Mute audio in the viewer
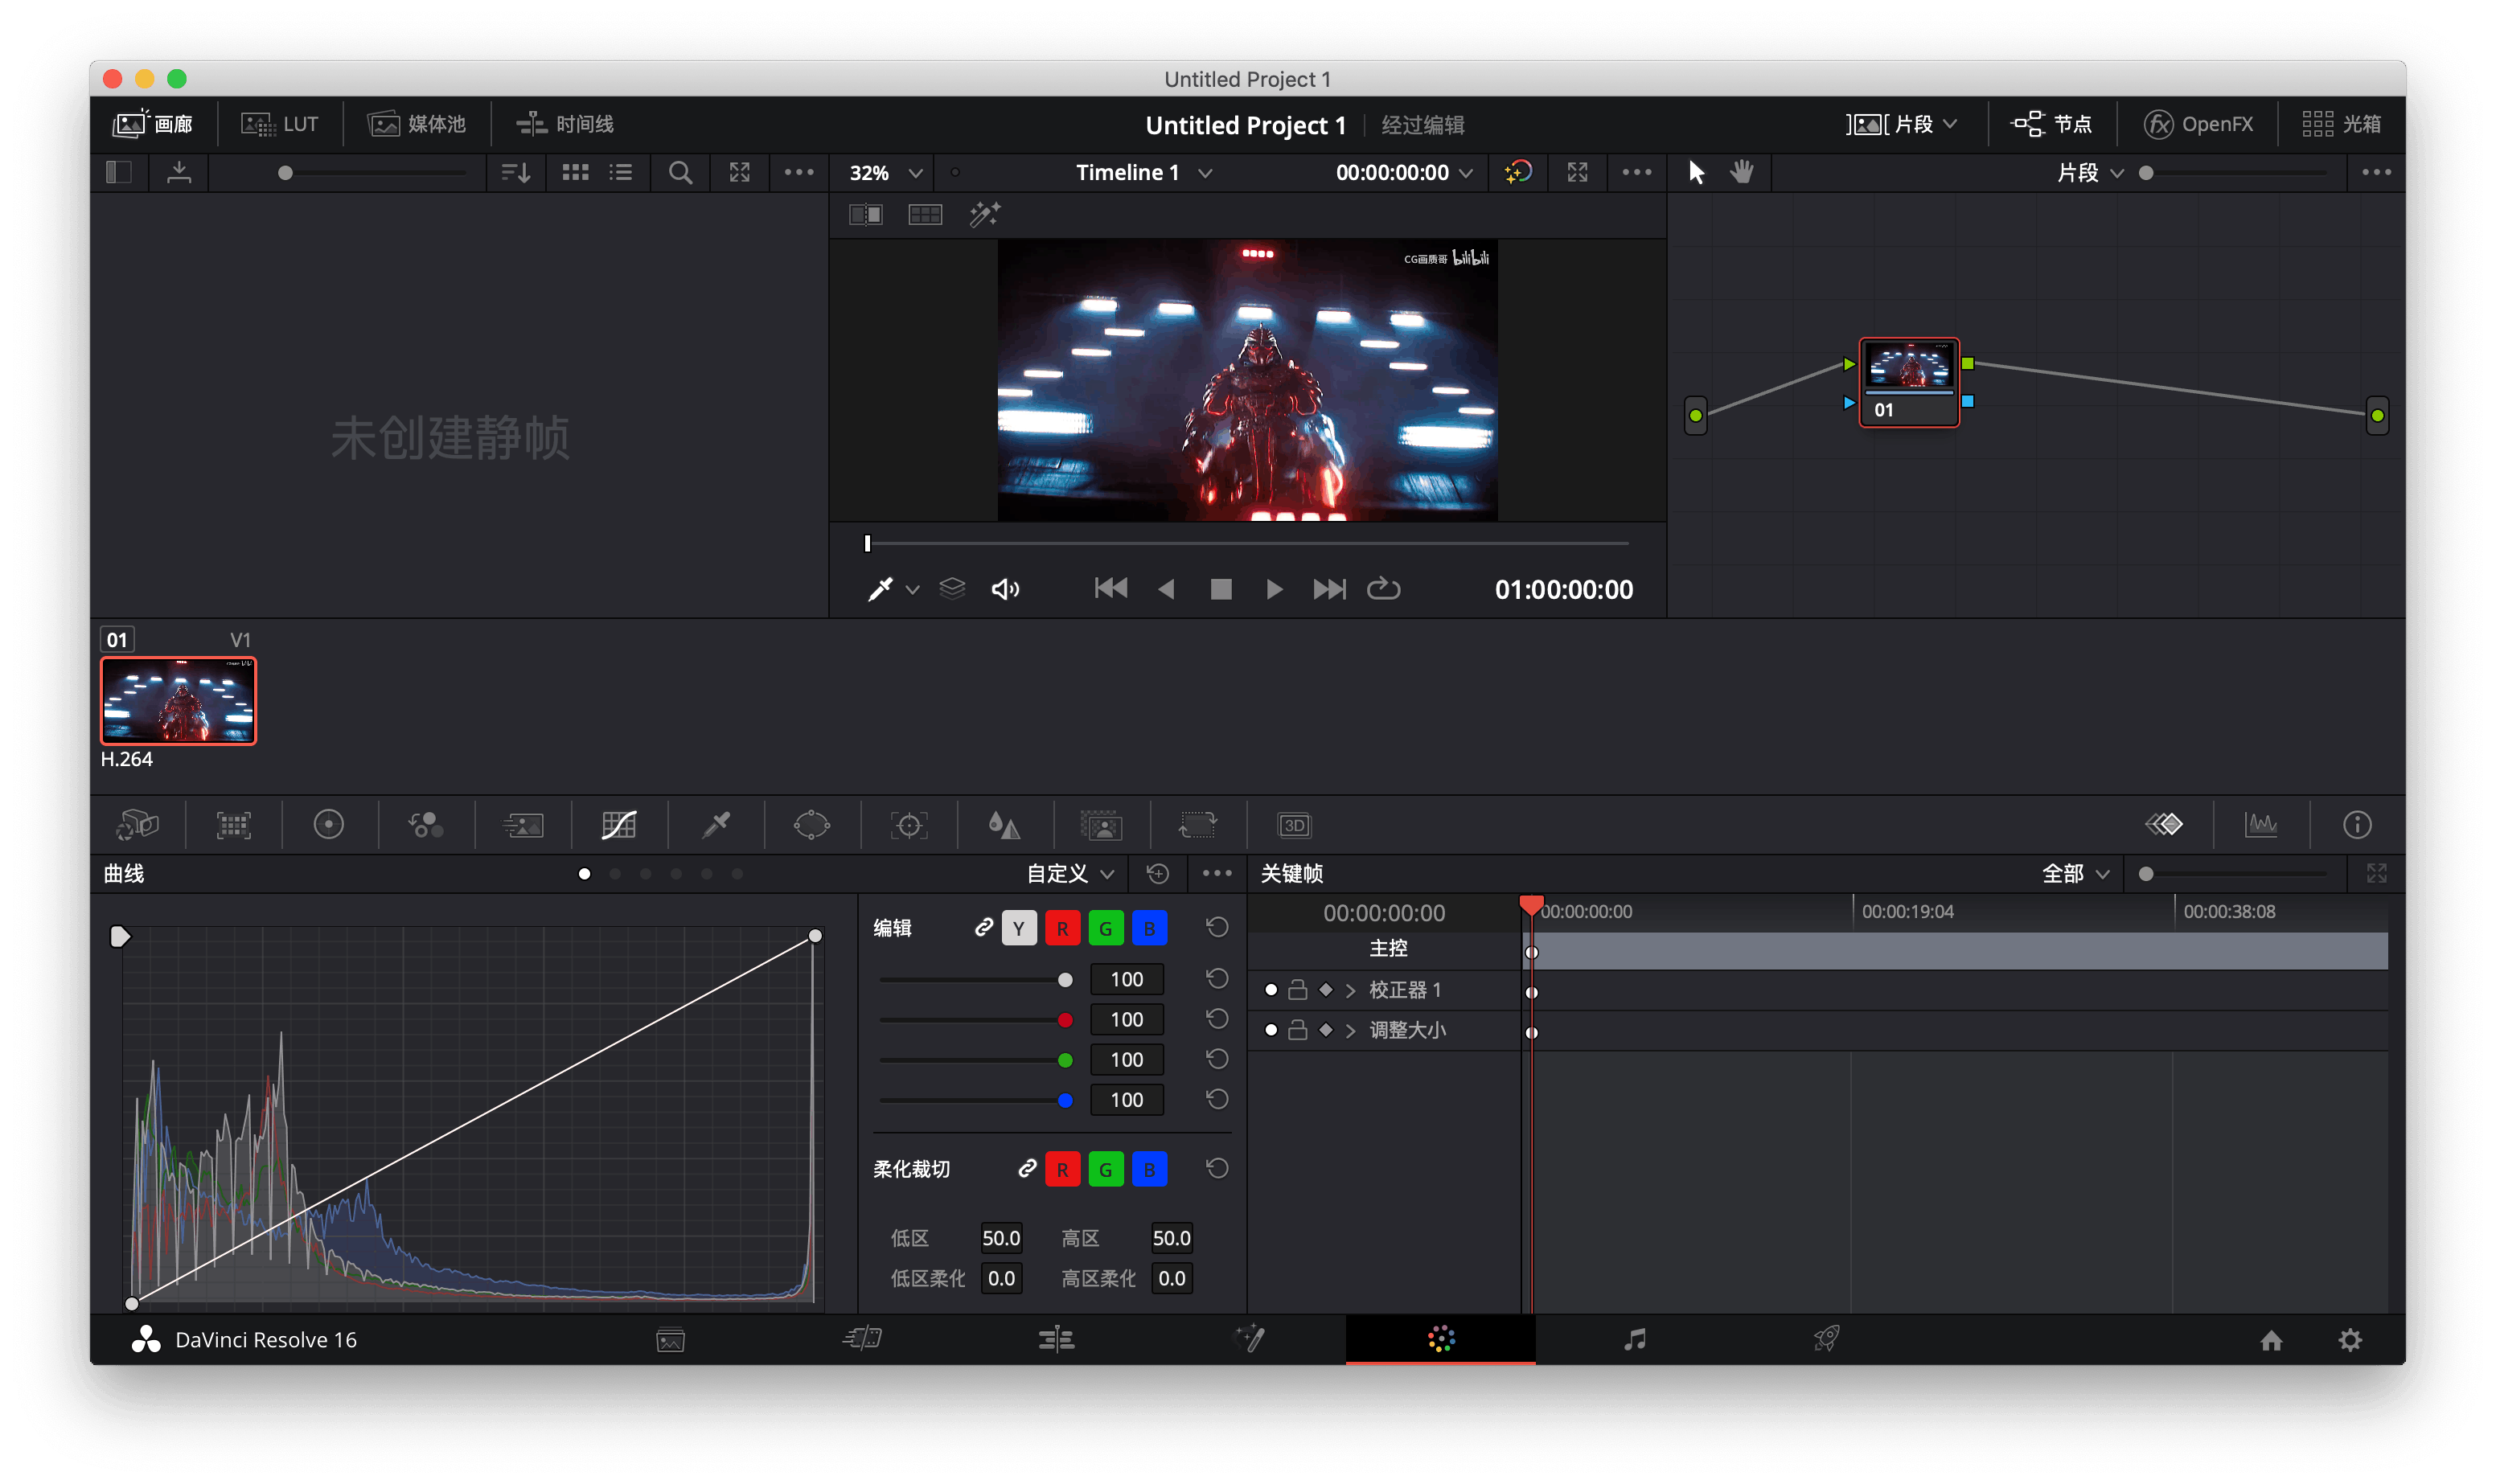 pos(1005,588)
